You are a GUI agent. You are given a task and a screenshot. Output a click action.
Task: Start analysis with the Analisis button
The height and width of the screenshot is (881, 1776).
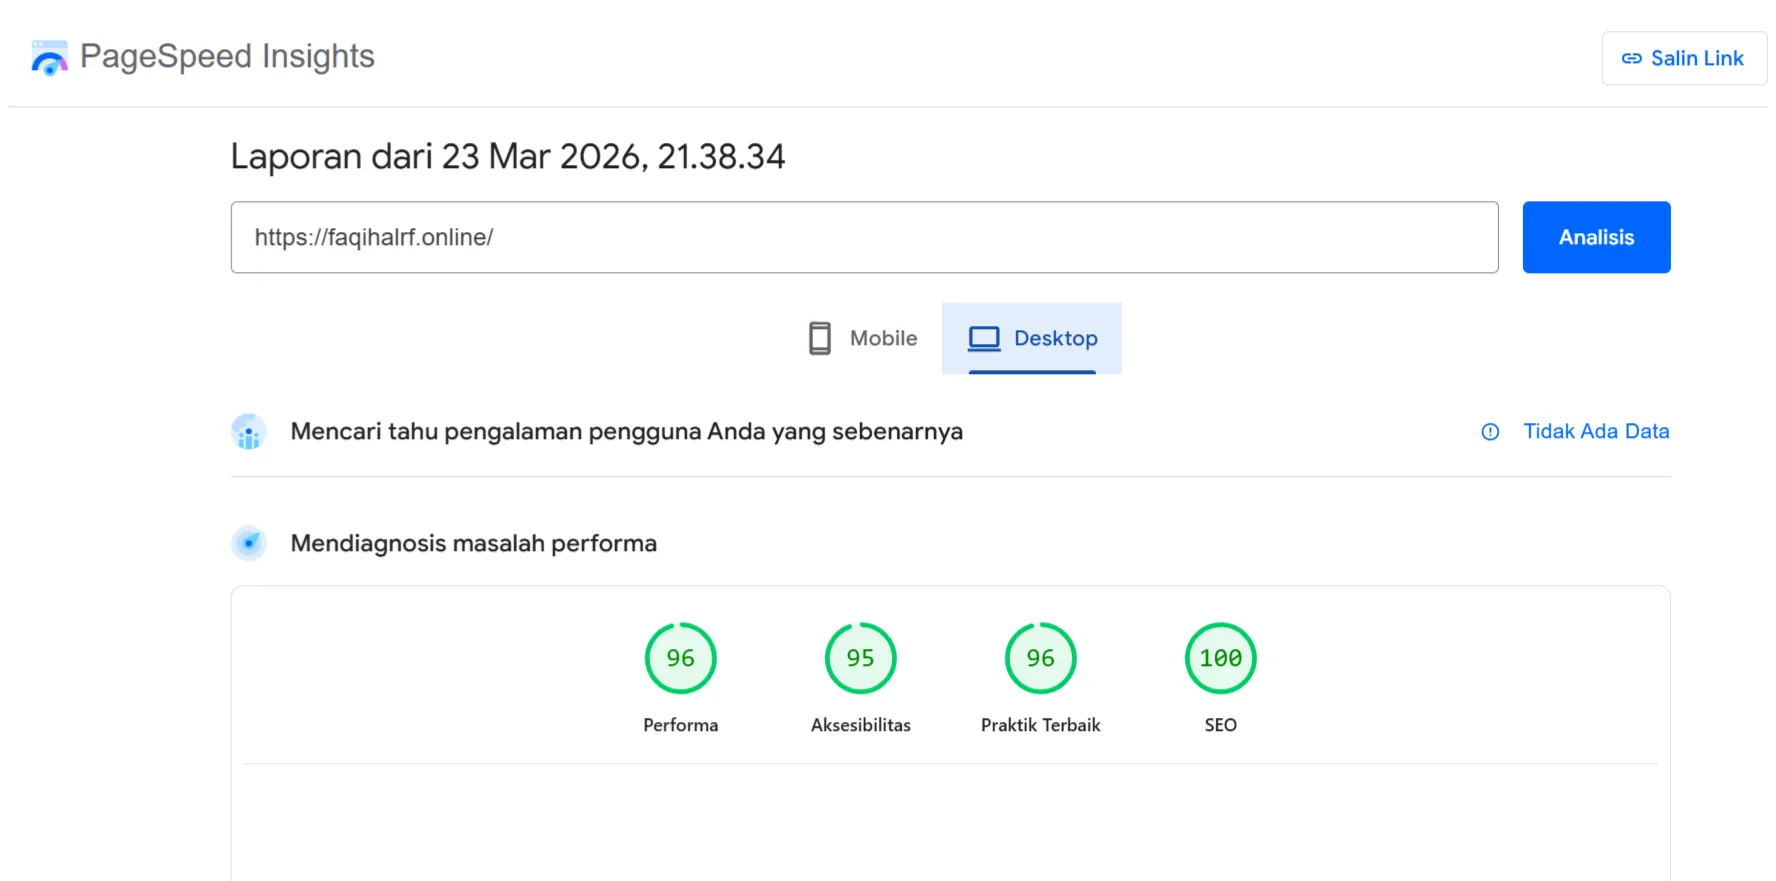[1596, 237]
